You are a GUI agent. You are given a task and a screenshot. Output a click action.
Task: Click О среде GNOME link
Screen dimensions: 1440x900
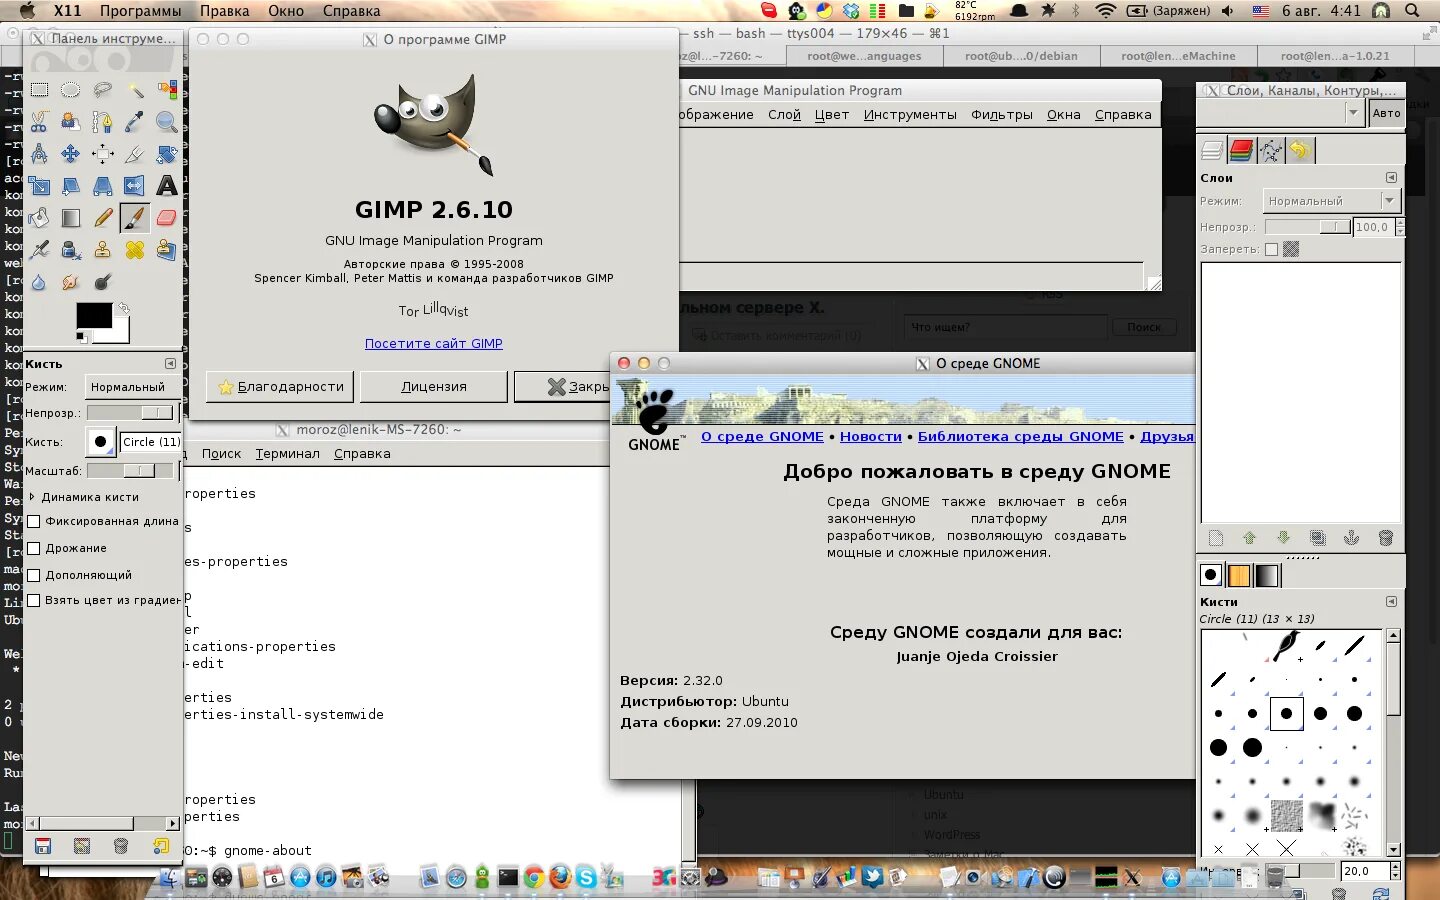point(762,436)
